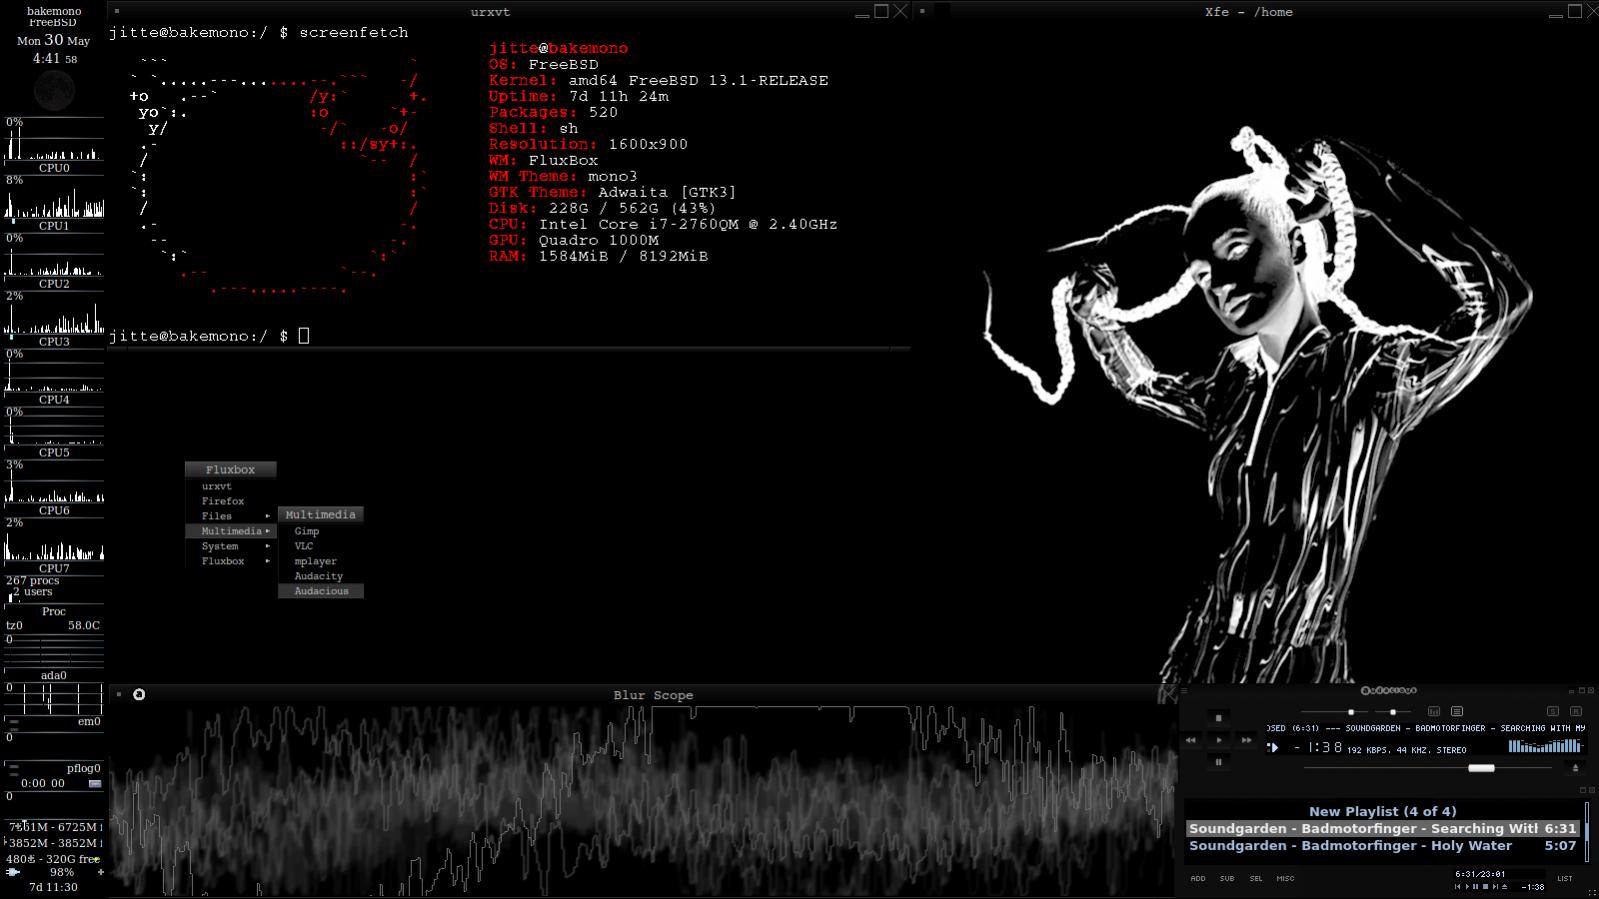Launch mplayer from Multimedia submenu
1599x899 pixels.
click(320, 561)
